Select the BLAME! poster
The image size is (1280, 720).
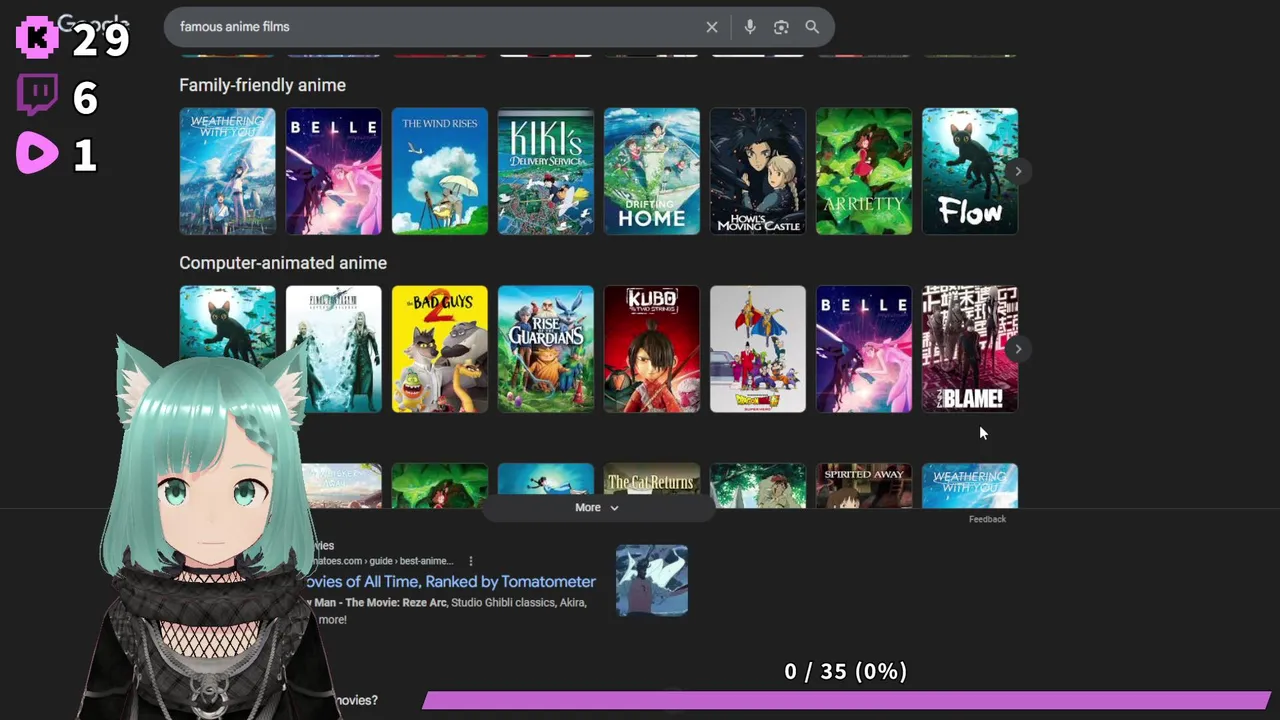pos(969,349)
